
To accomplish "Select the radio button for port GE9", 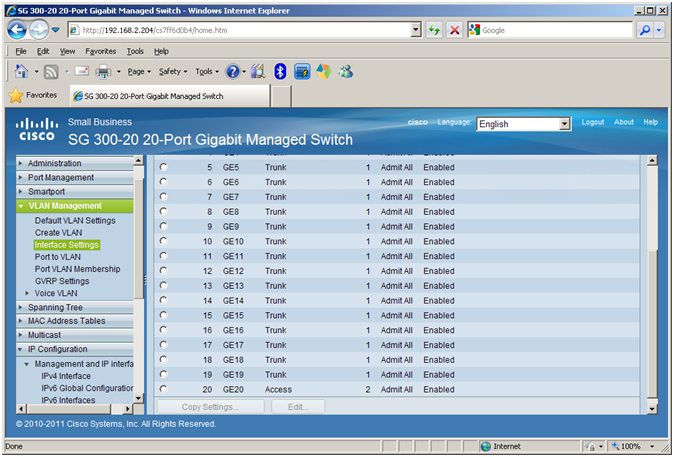I will [163, 226].
